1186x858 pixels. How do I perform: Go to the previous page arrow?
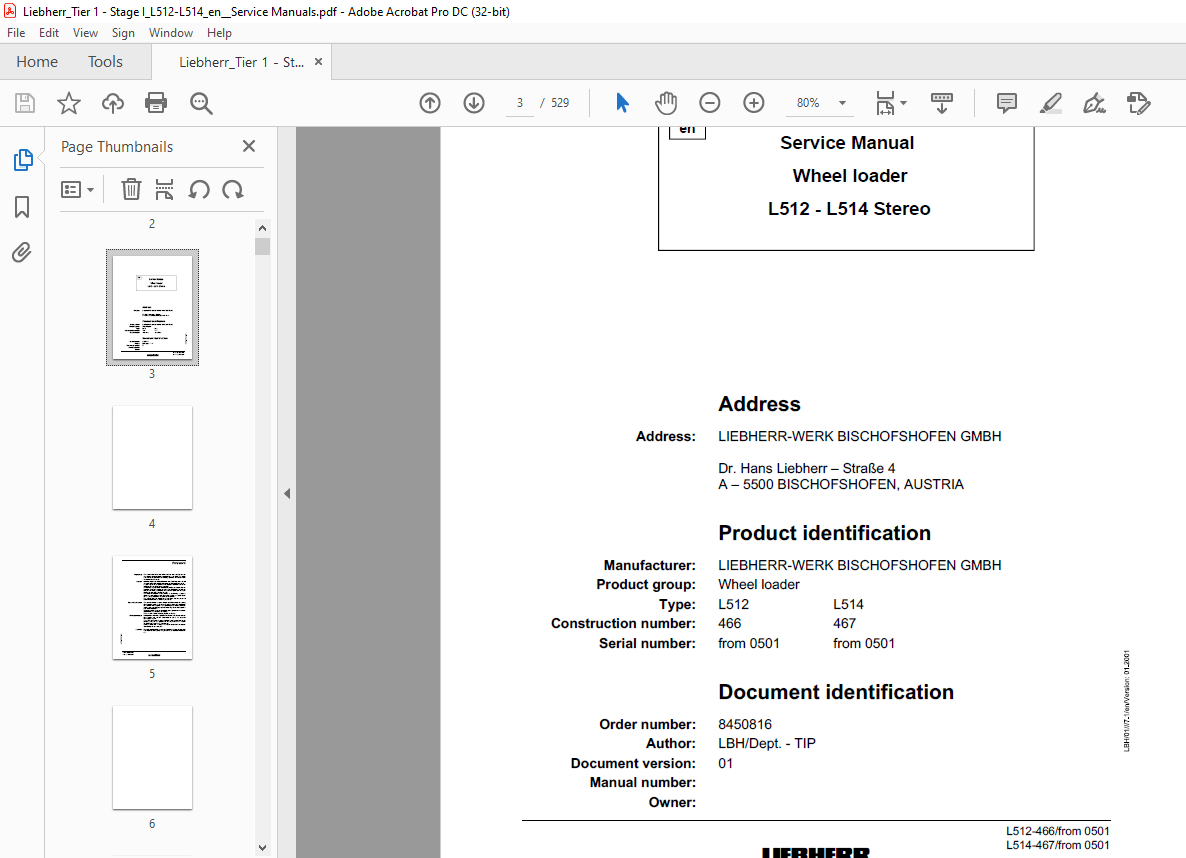pyautogui.click(x=430, y=103)
